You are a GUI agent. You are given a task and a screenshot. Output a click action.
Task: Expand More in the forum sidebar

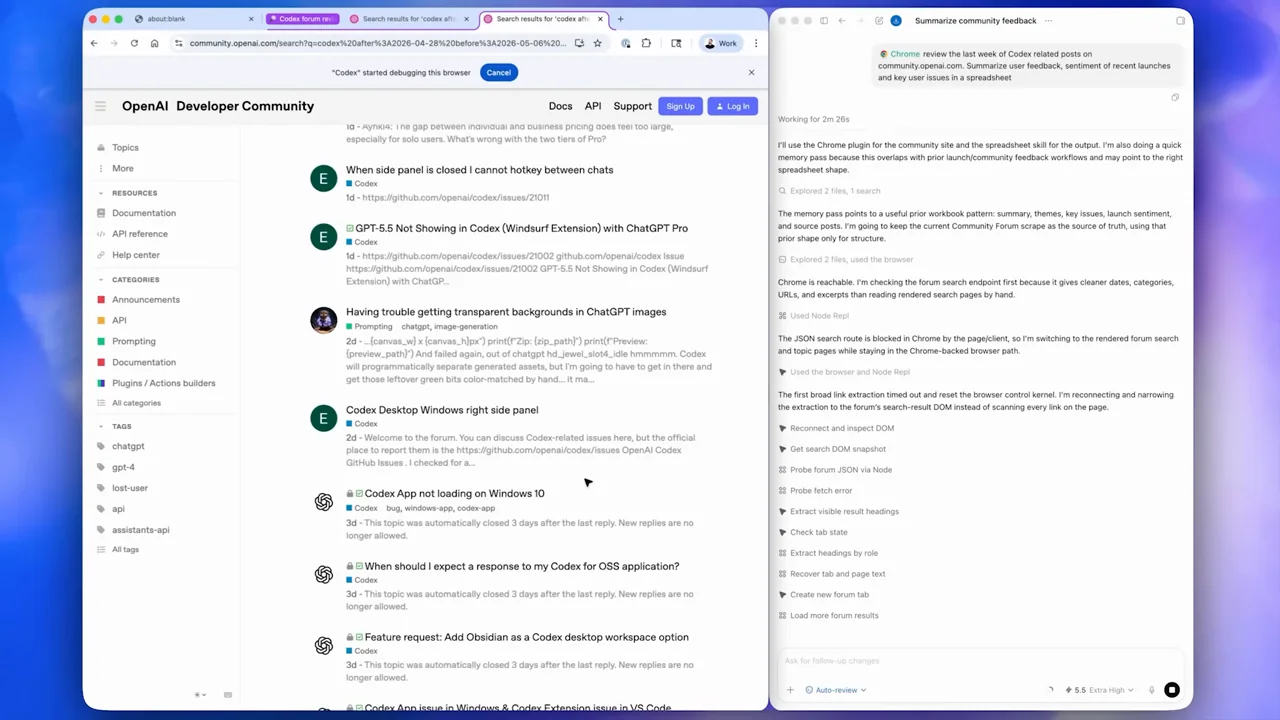tap(123, 168)
